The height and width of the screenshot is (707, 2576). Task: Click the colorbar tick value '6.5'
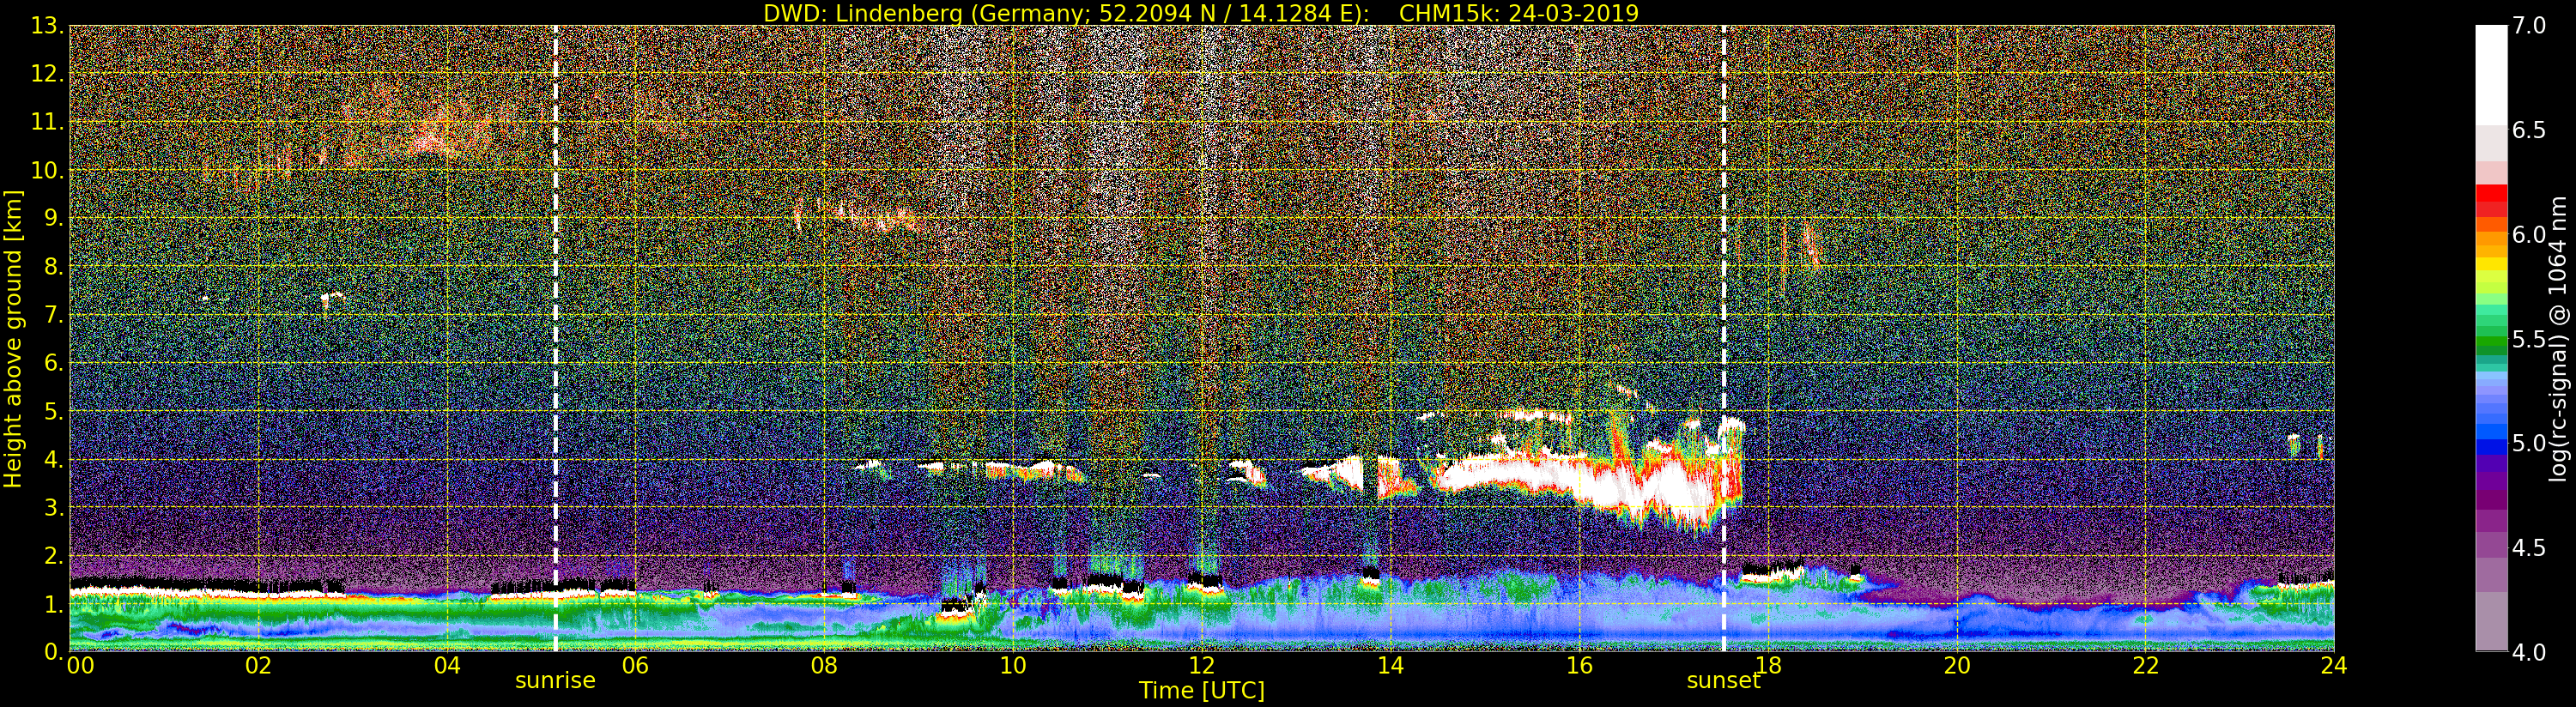click(x=2529, y=130)
